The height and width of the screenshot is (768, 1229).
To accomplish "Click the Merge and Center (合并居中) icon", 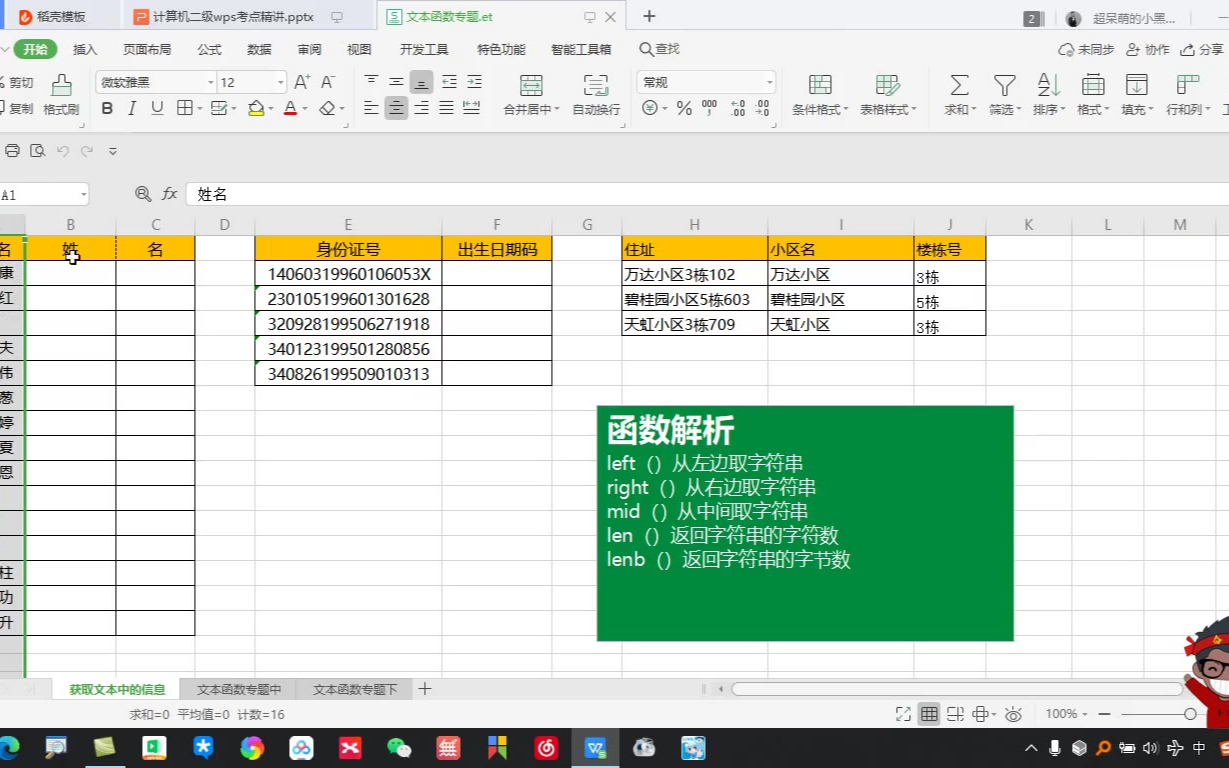I will pyautogui.click(x=531, y=86).
